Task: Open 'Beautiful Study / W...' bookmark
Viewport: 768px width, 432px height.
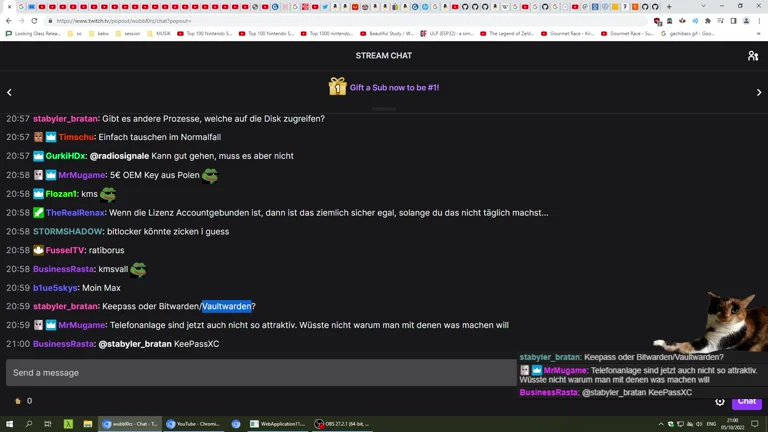Action: (x=387, y=34)
